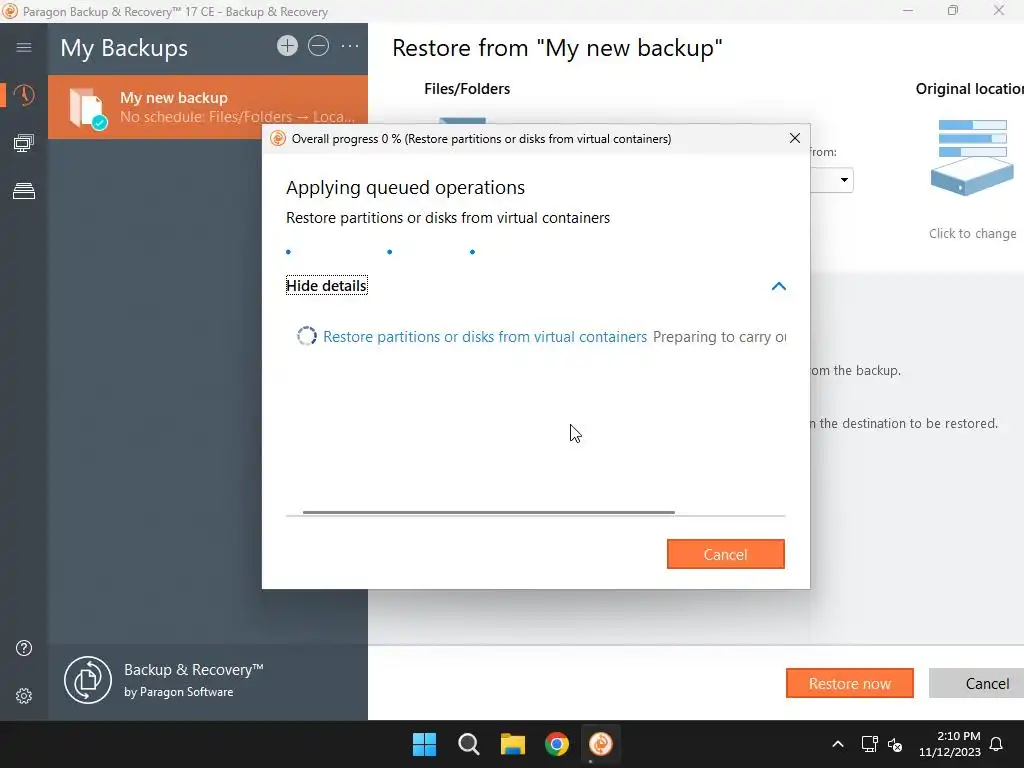Click the spinning progress indicator for the operation
The width and height of the screenshot is (1024, 768).
pyautogui.click(x=307, y=336)
